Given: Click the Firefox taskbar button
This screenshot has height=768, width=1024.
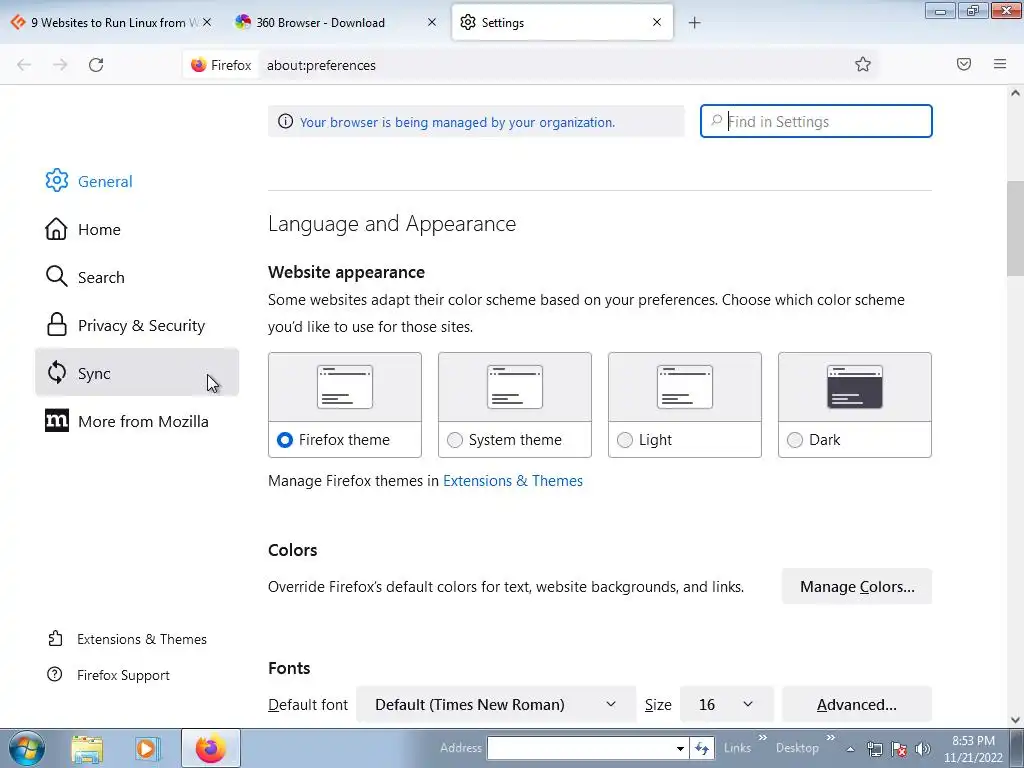Looking at the screenshot, I should pyautogui.click(x=210, y=748).
